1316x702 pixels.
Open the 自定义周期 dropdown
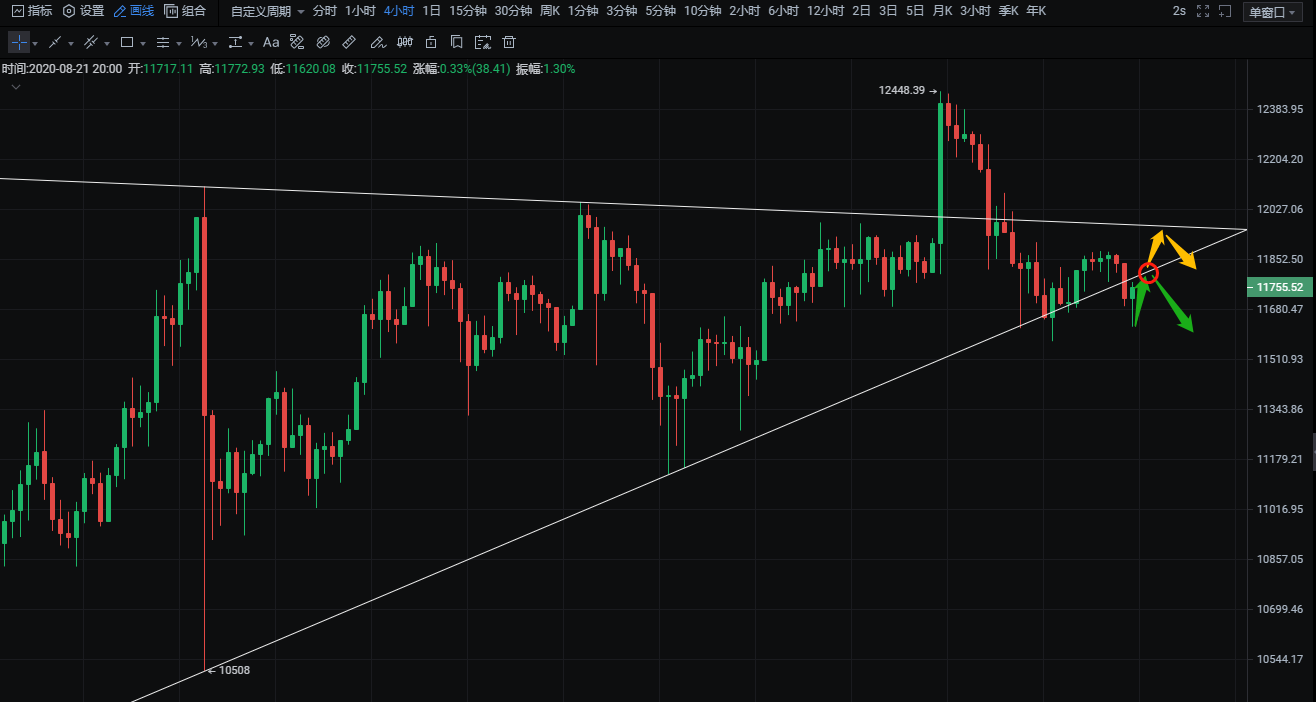(x=267, y=12)
